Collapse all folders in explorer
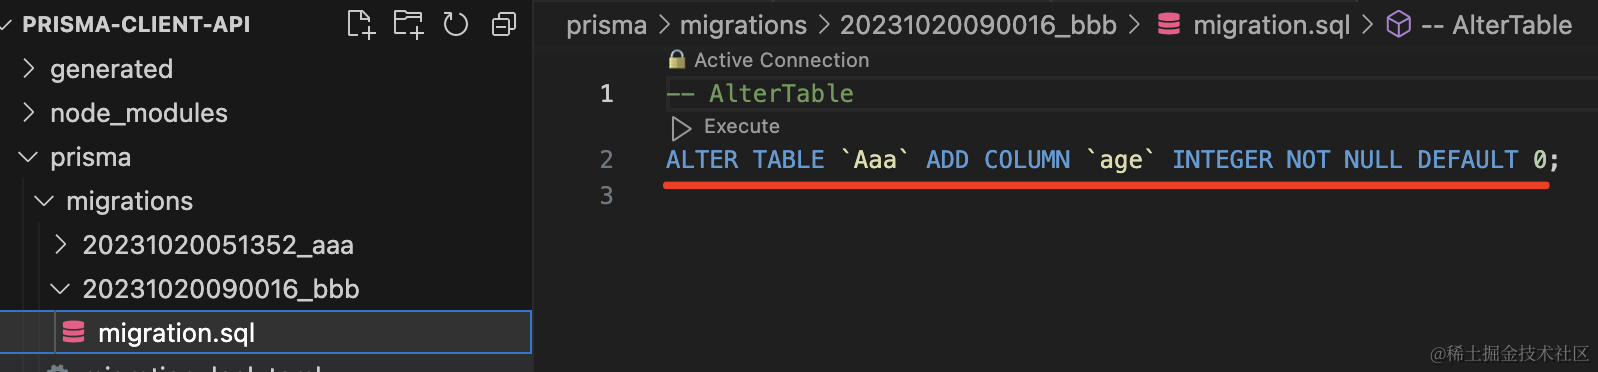Screen dimensions: 1598x372 [x=504, y=24]
